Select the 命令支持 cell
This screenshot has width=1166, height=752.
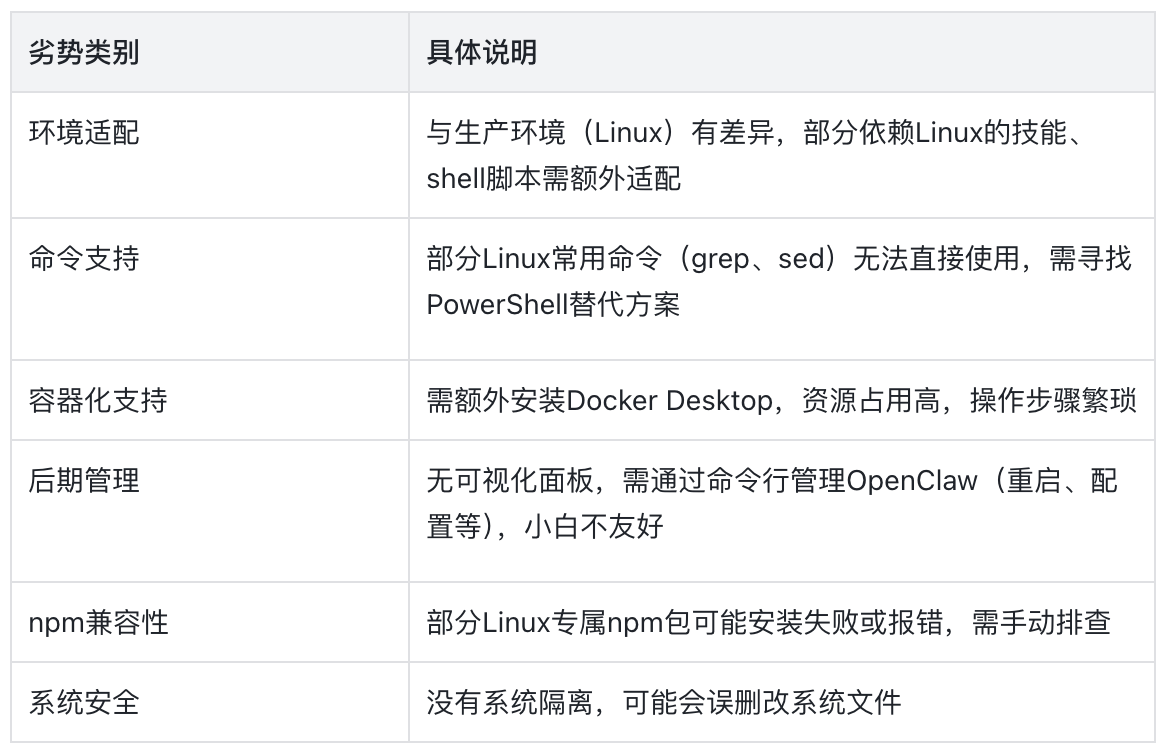point(84,259)
